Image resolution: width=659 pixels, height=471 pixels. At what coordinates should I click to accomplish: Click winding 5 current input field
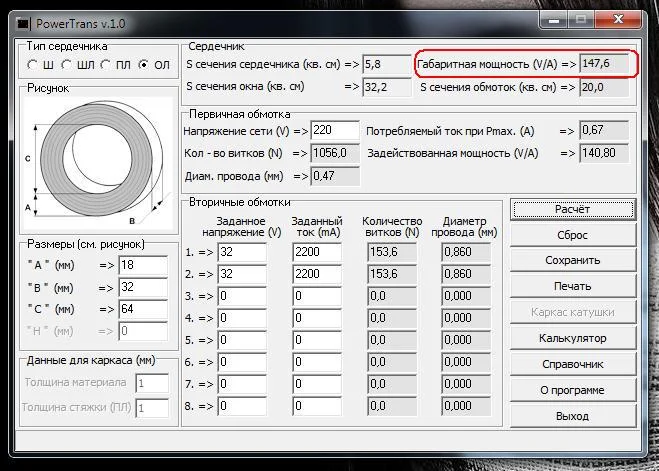[x=317, y=340]
